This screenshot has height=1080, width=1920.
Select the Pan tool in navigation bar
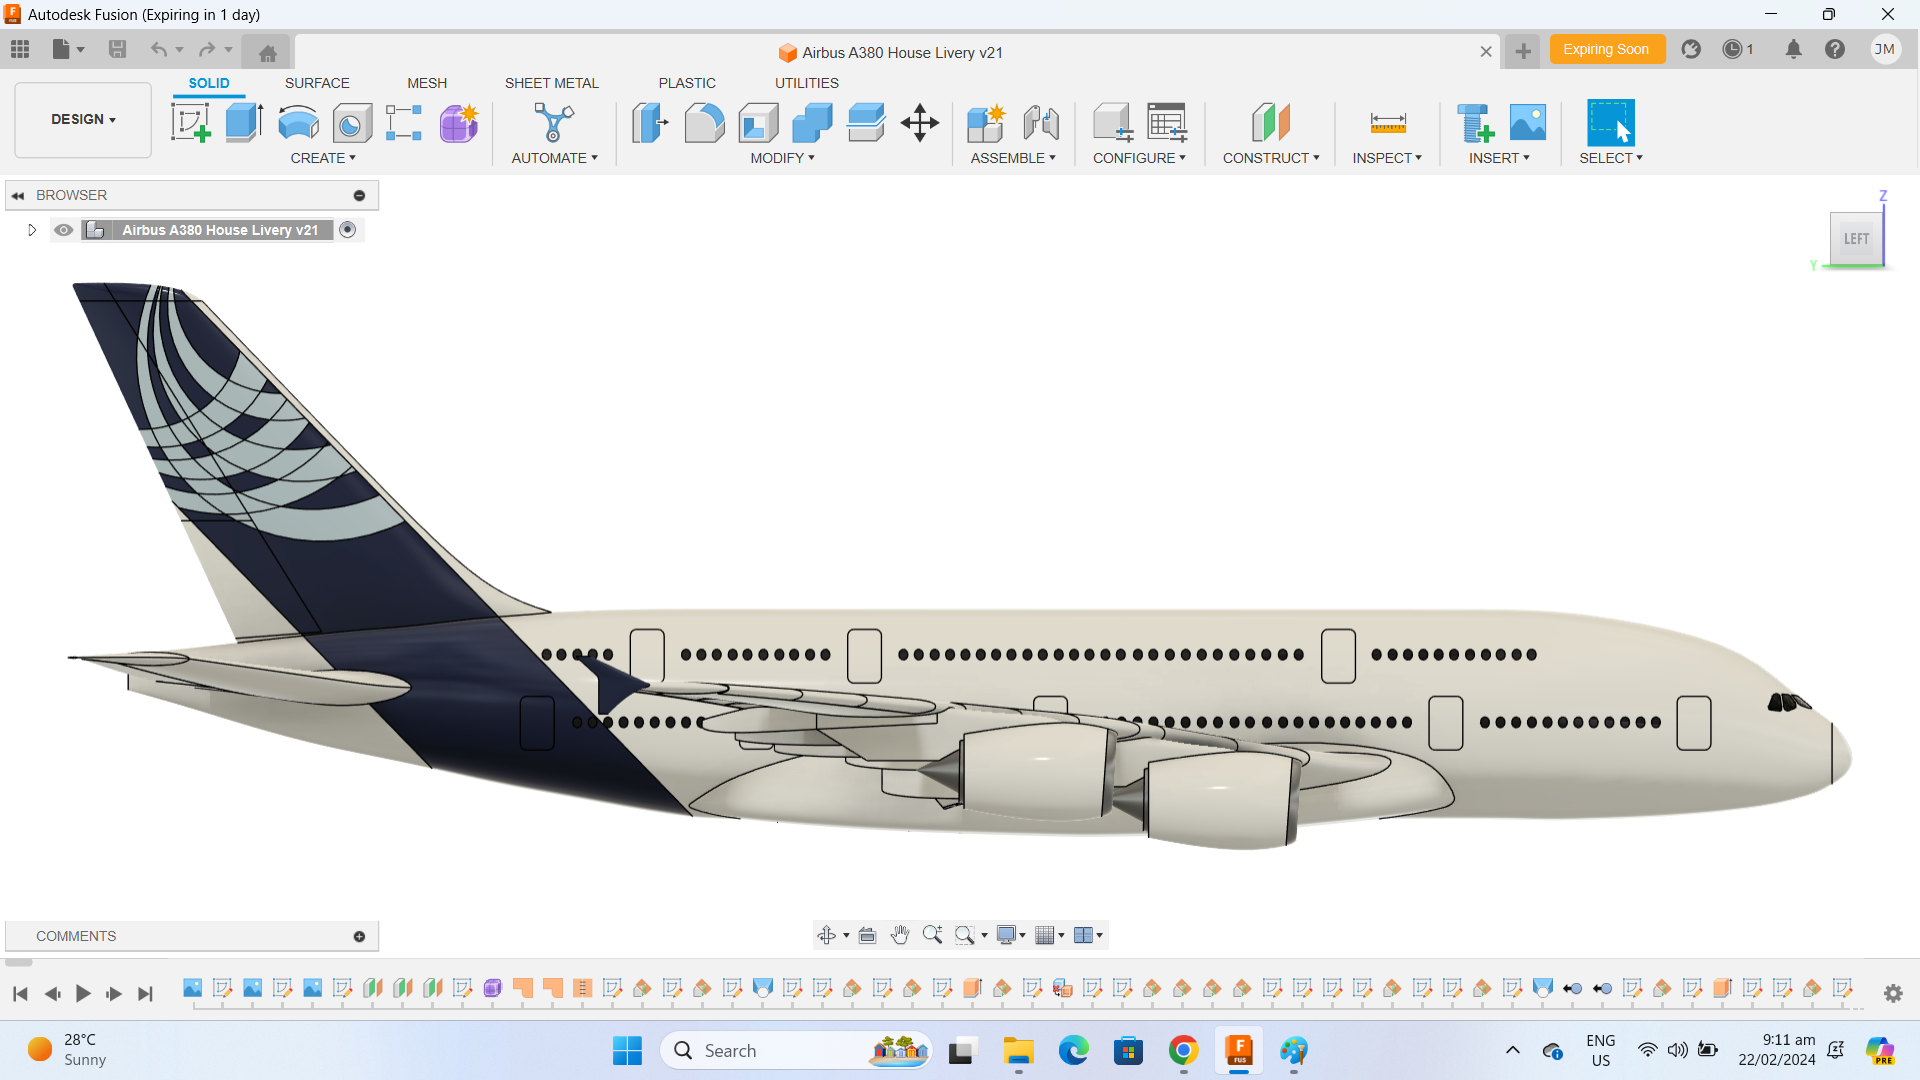coord(900,935)
